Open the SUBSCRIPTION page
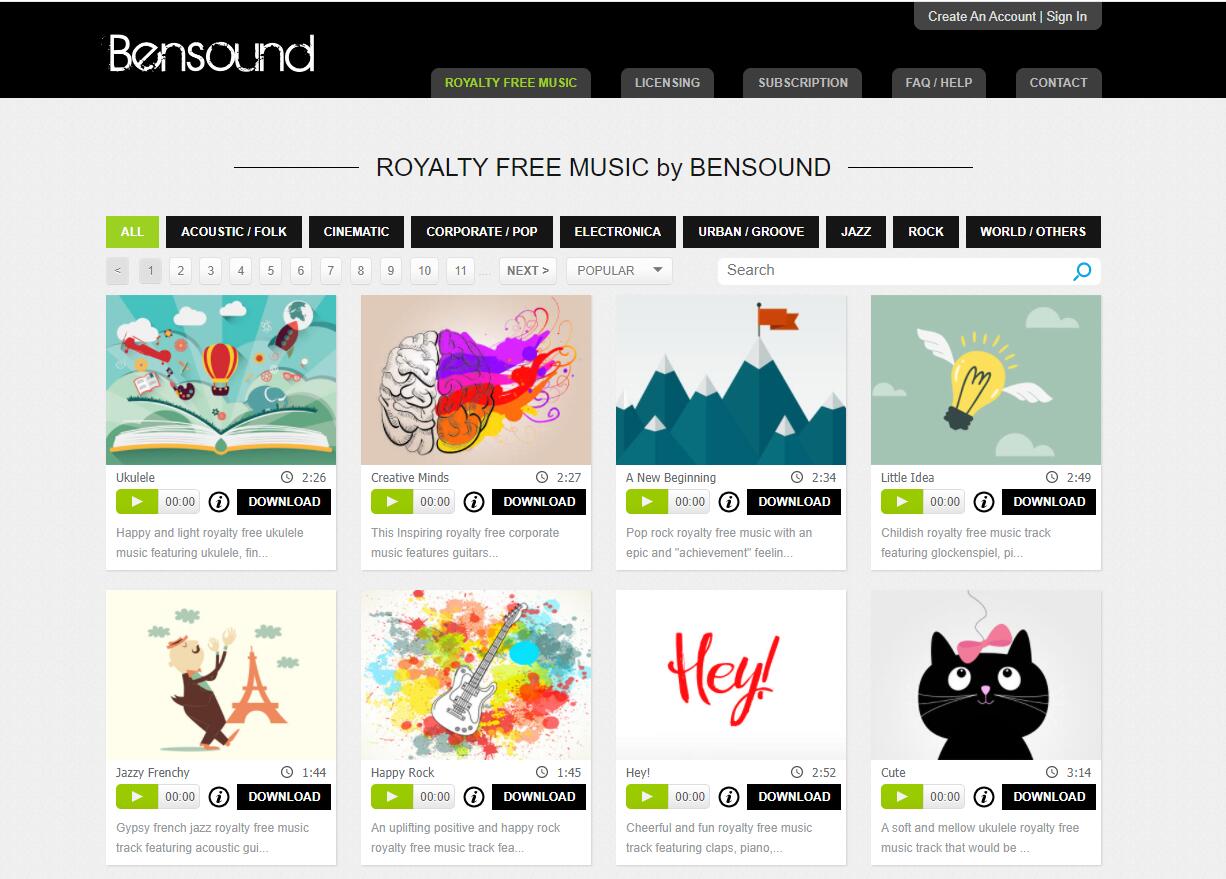The width and height of the screenshot is (1226, 879). click(803, 83)
